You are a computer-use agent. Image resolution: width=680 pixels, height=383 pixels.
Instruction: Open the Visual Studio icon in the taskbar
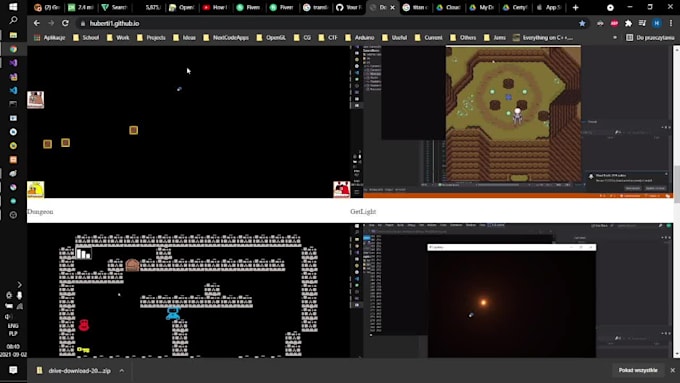click(13, 63)
